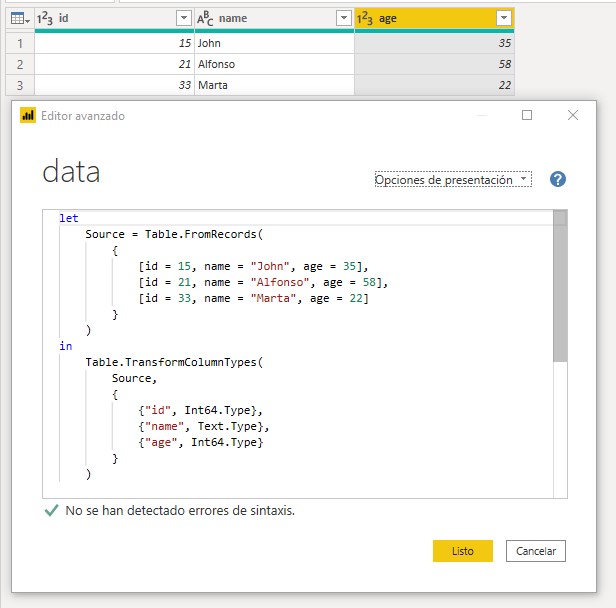Viewport: 616px width, 608px height.
Task: Open the table options menu icon
Action: pyautogui.click(x=20, y=18)
